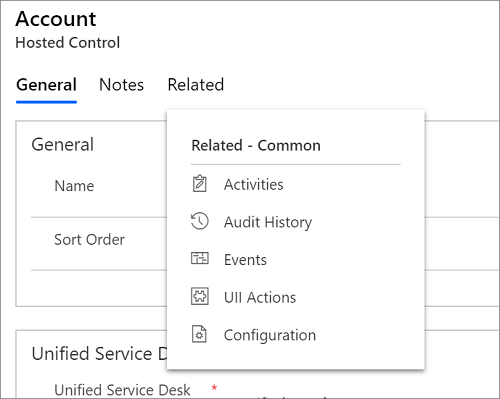
Task: Click the Sort Order field label
Action: [x=90, y=239]
